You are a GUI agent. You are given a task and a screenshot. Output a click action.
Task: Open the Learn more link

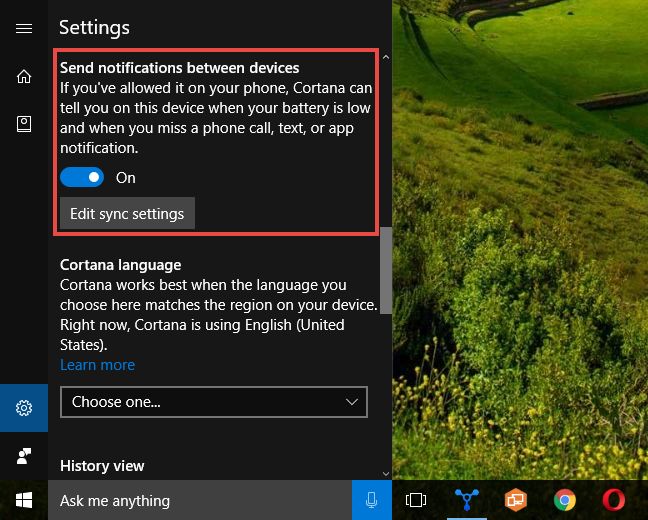coord(98,365)
